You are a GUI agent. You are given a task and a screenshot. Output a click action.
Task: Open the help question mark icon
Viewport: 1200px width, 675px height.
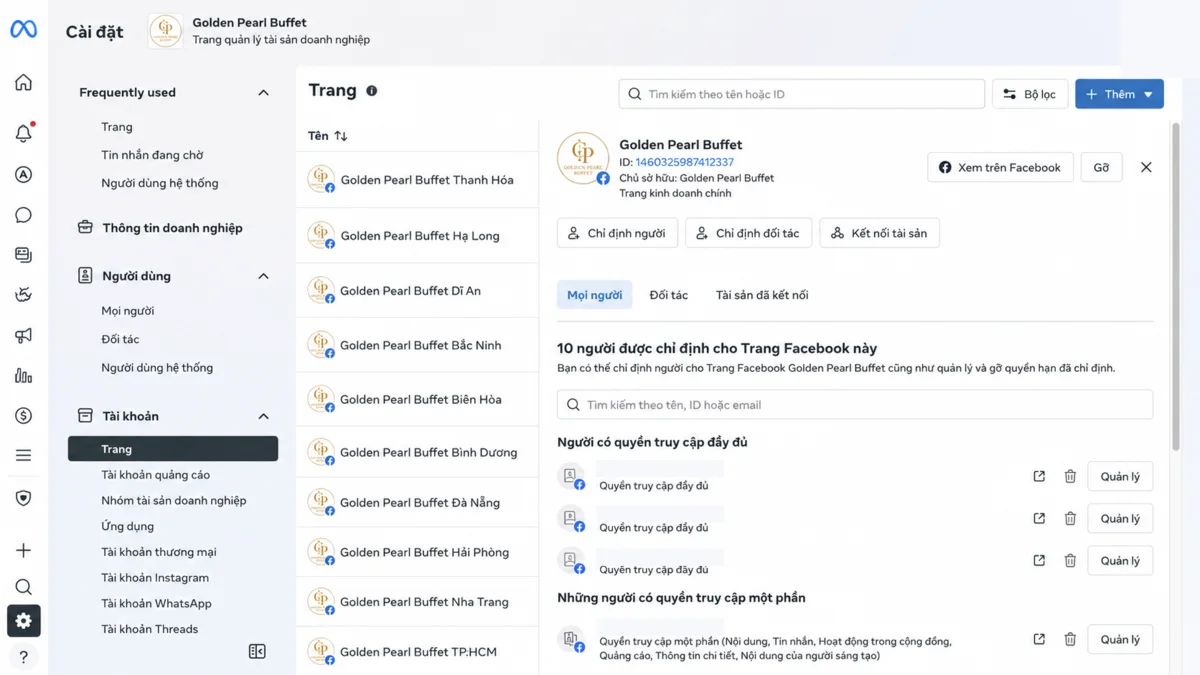tap(24, 657)
